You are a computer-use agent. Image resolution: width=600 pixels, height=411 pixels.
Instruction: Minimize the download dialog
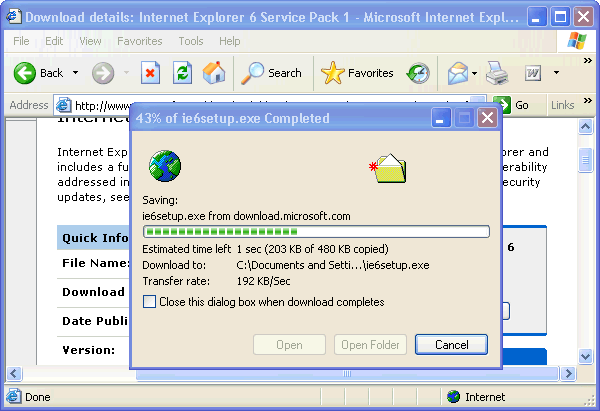coord(441,118)
